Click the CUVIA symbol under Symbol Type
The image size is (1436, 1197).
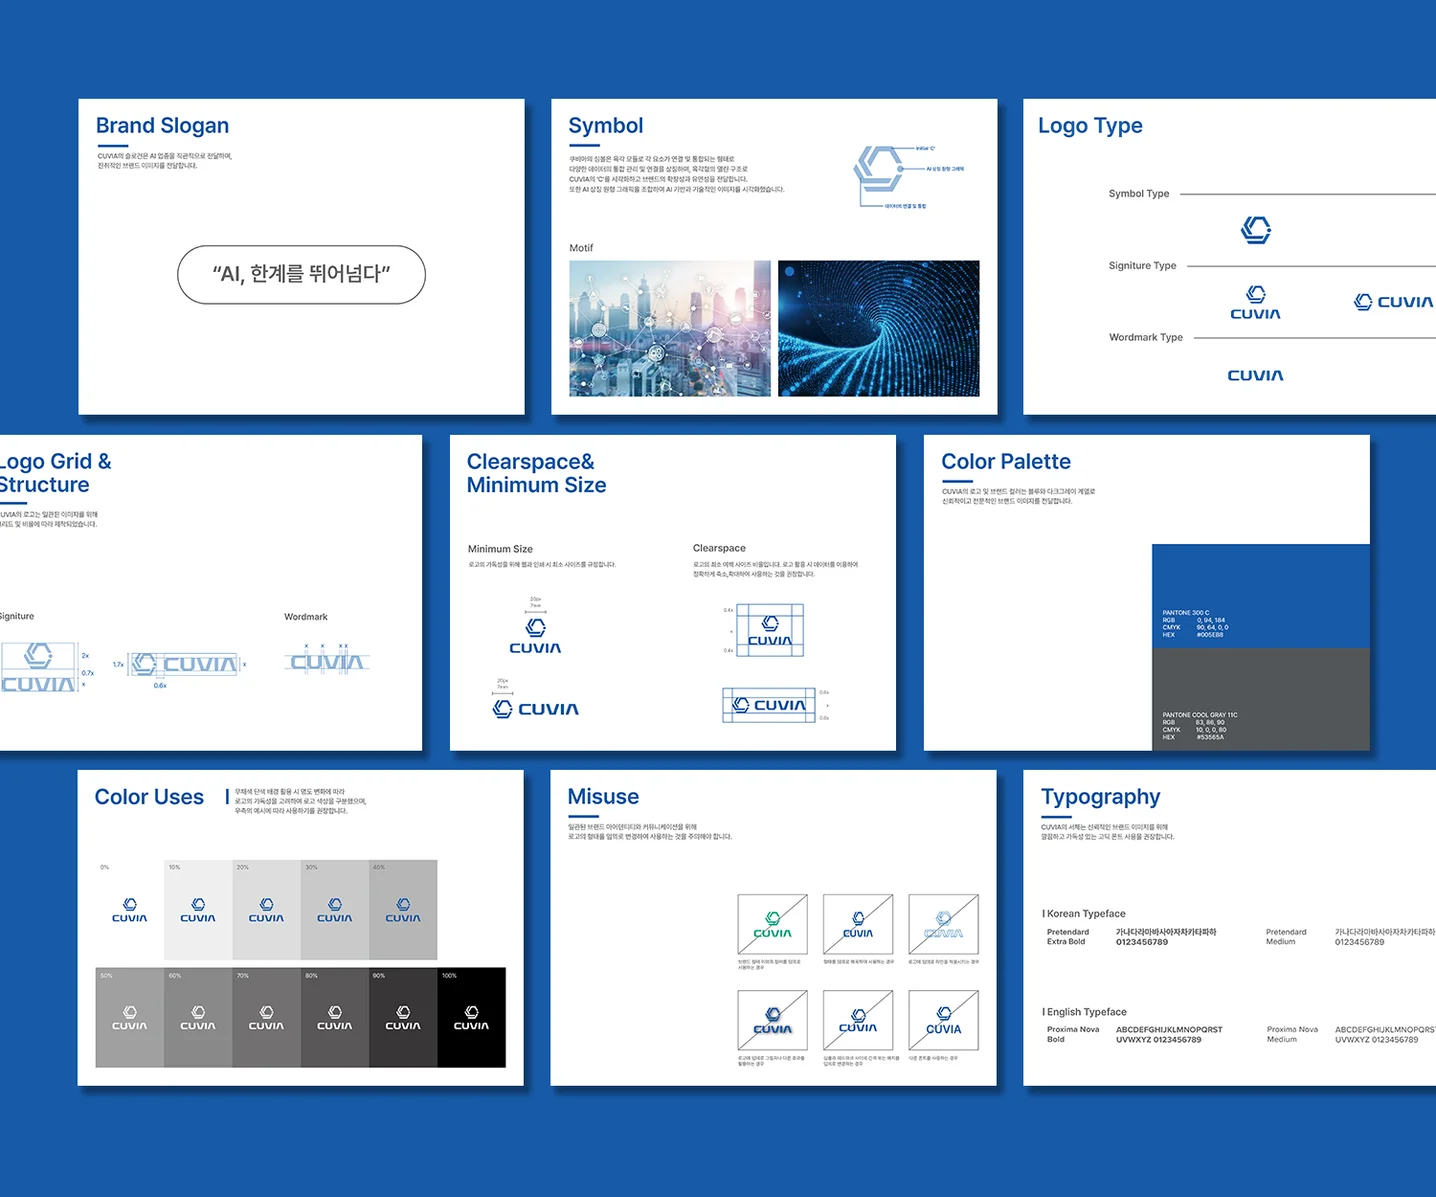(1256, 230)
